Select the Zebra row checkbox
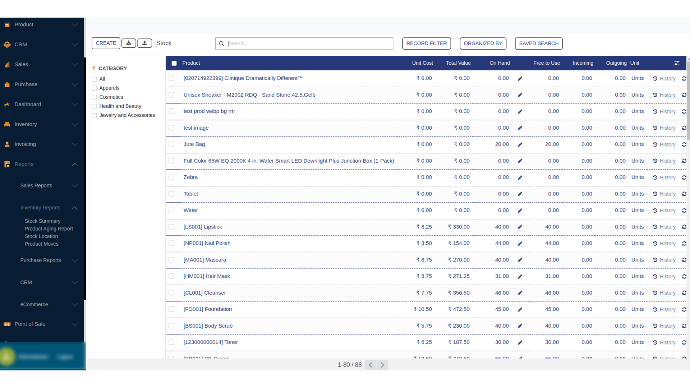Image resolution: width=690 pixels, height=388 pixels. [x=171, y=177]
